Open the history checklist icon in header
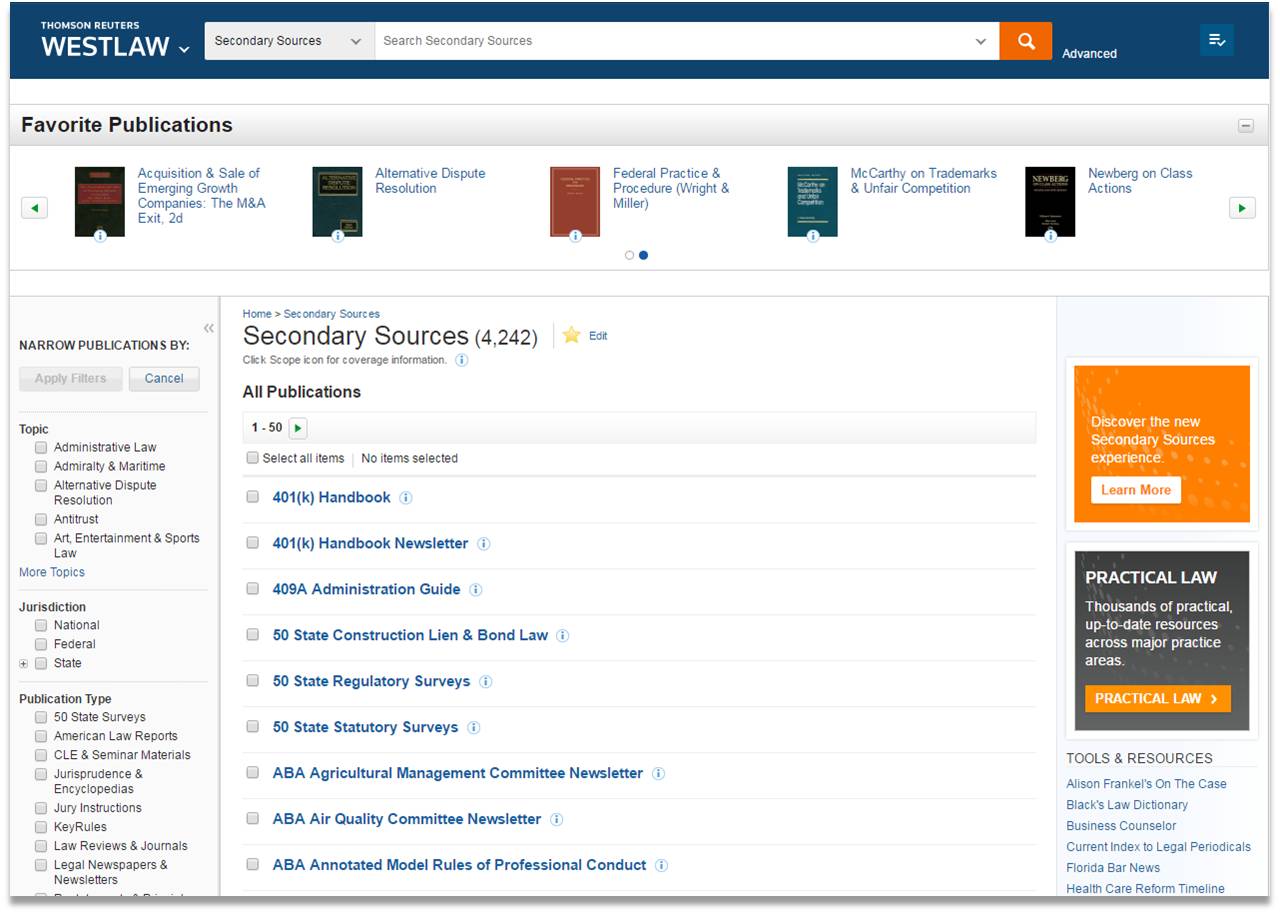The width and height of the screenshot is (1280, 914). tap(1216, 40)
